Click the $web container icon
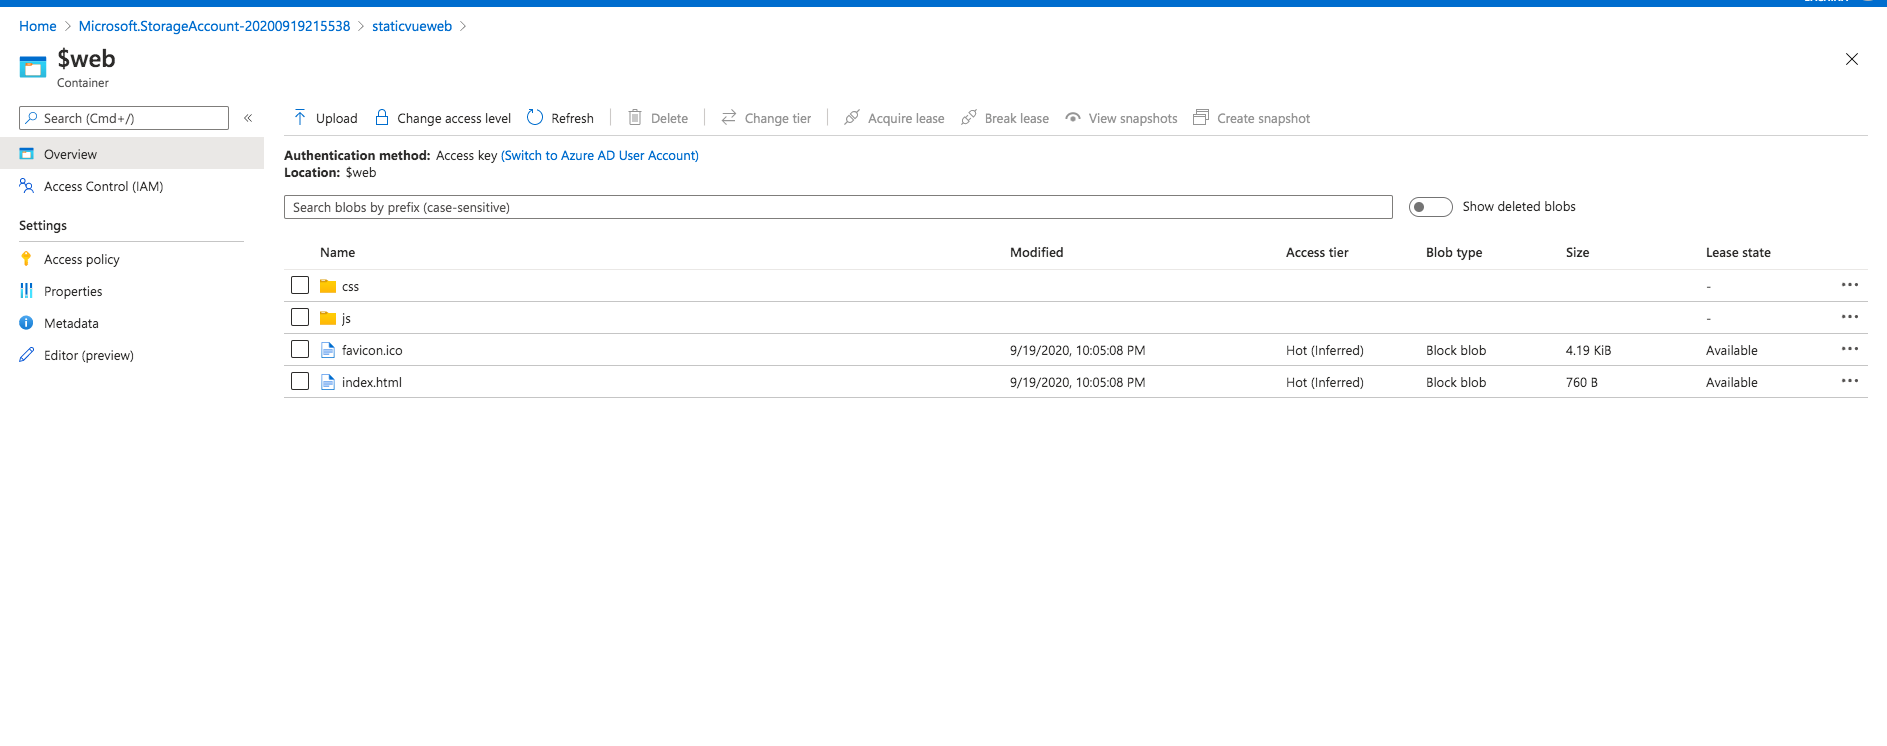The width and height of the screenshot is (1887, 746). pyautogui.click(x=33, y=67)
